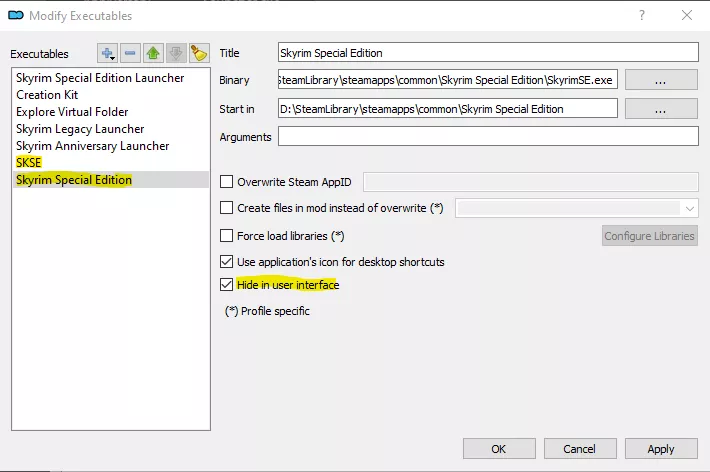Click OK button
The image size is (710, 472).
tap(499, 449)
